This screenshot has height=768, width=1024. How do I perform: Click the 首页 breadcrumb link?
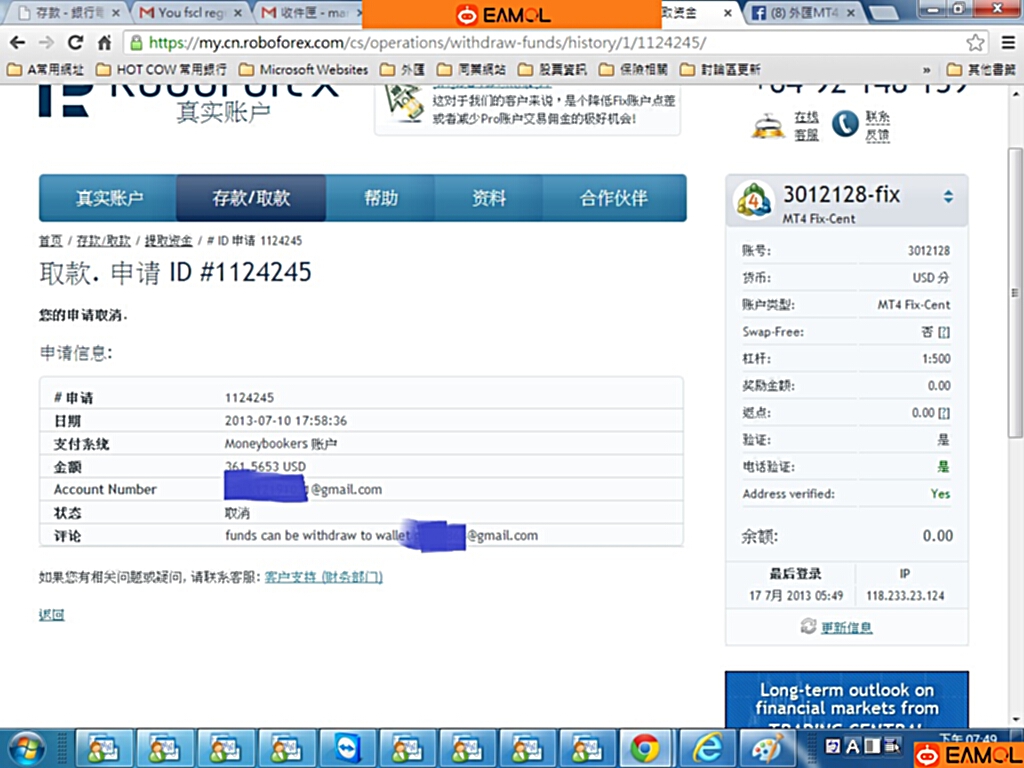(50, 241)
